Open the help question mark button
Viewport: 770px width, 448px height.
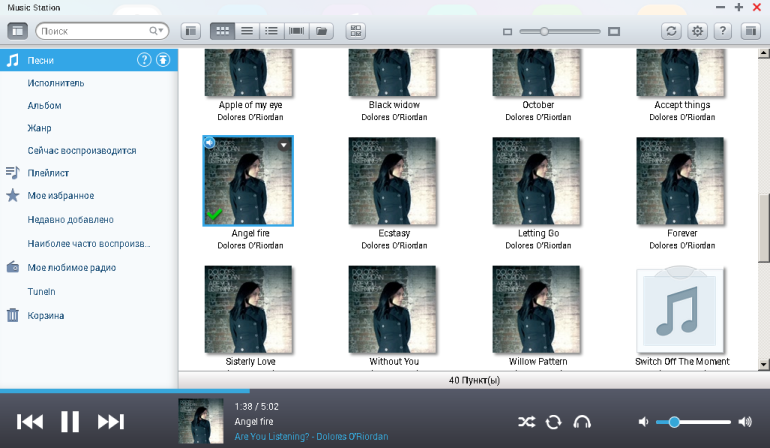click(722, 31)
